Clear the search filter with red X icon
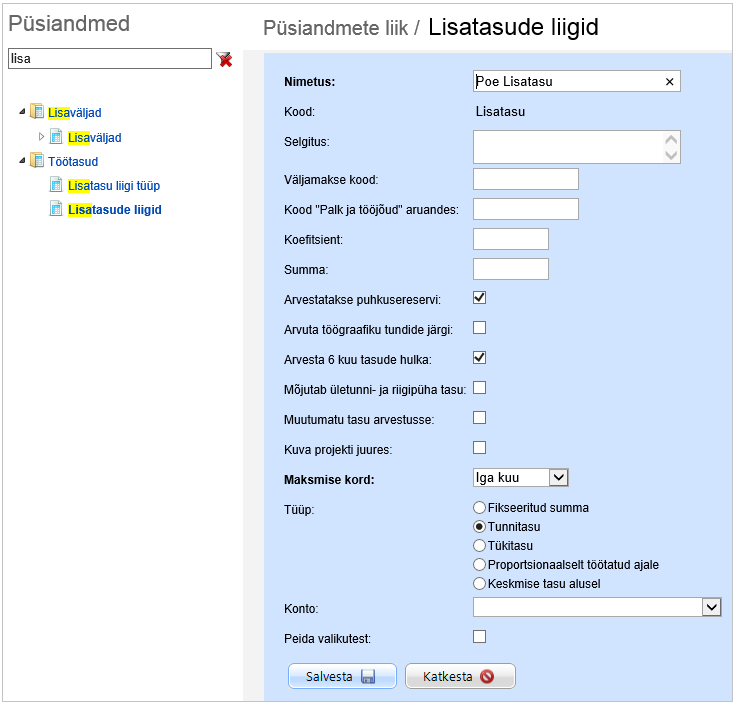The image size is (737, 706). 225,60
